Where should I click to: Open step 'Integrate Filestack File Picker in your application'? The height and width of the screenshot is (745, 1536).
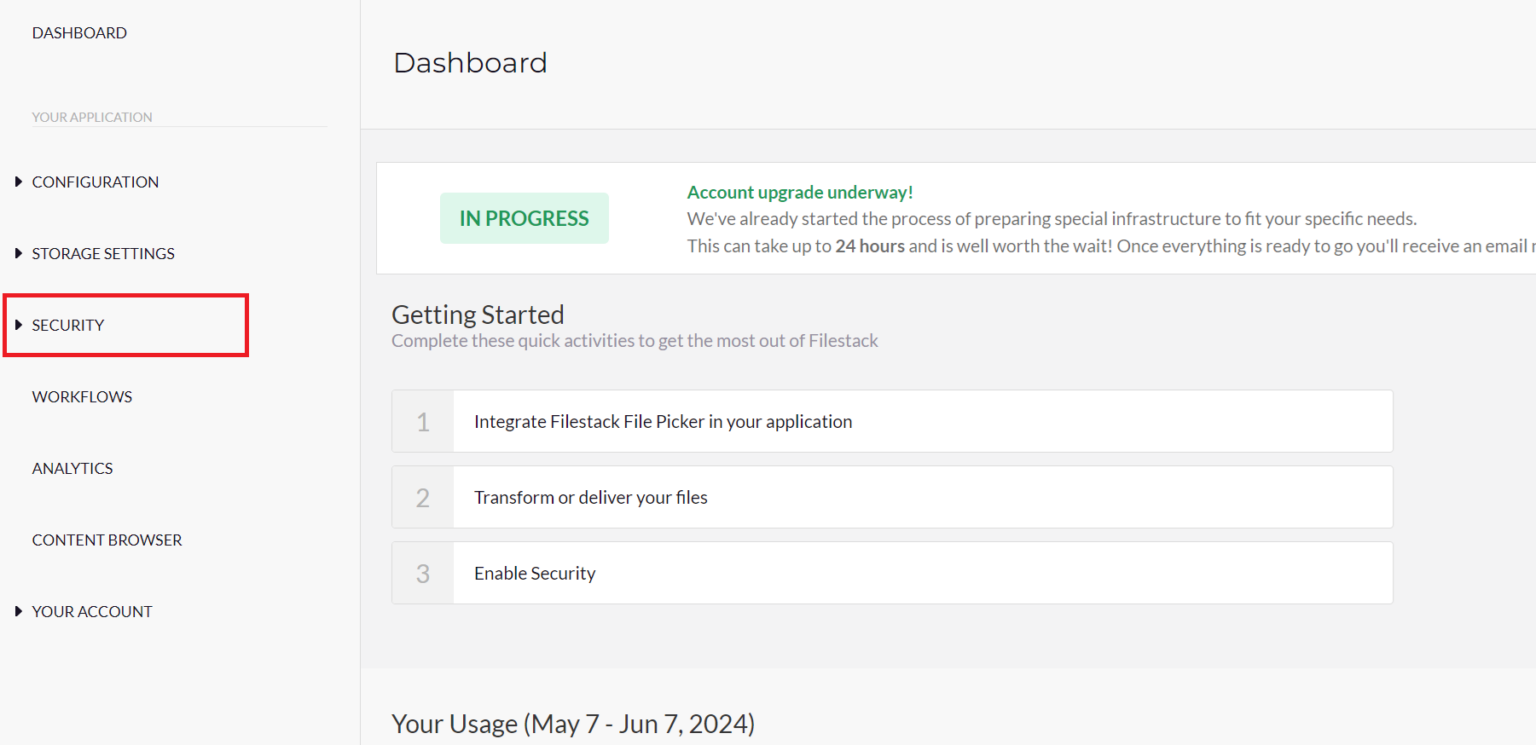pos(663,421)
